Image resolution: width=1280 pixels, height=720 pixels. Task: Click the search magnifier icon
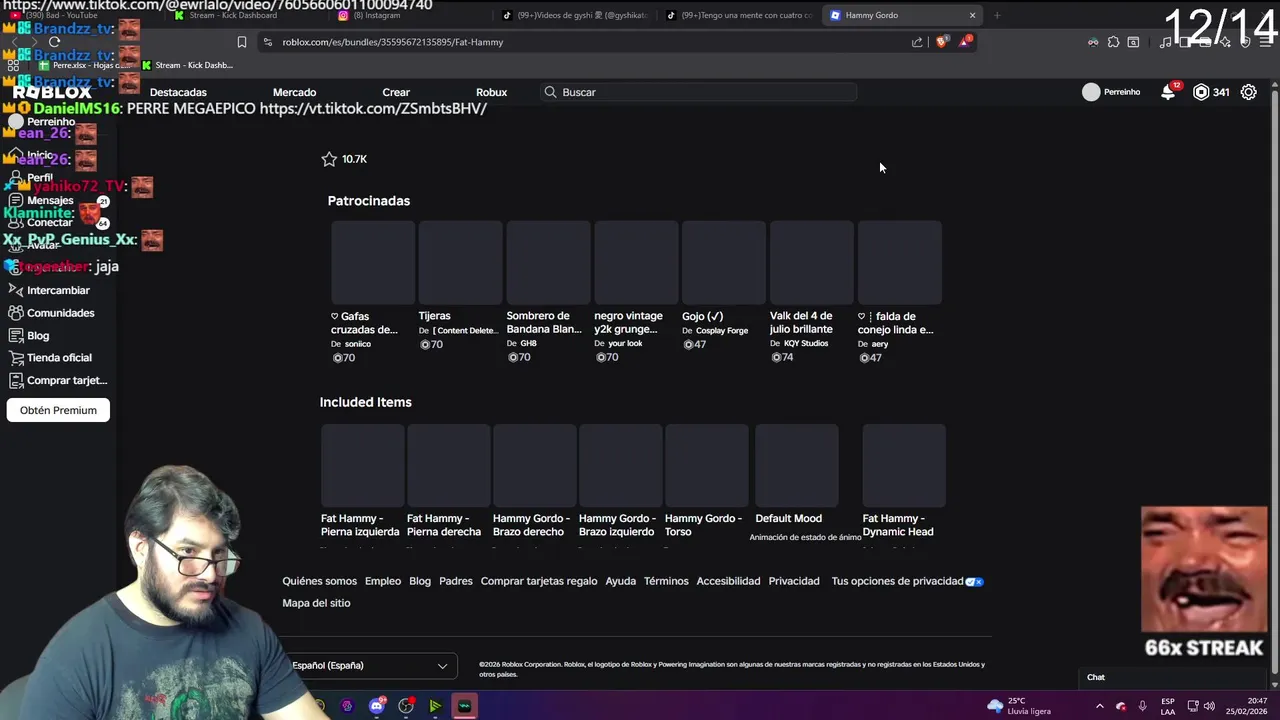point(550,92)
